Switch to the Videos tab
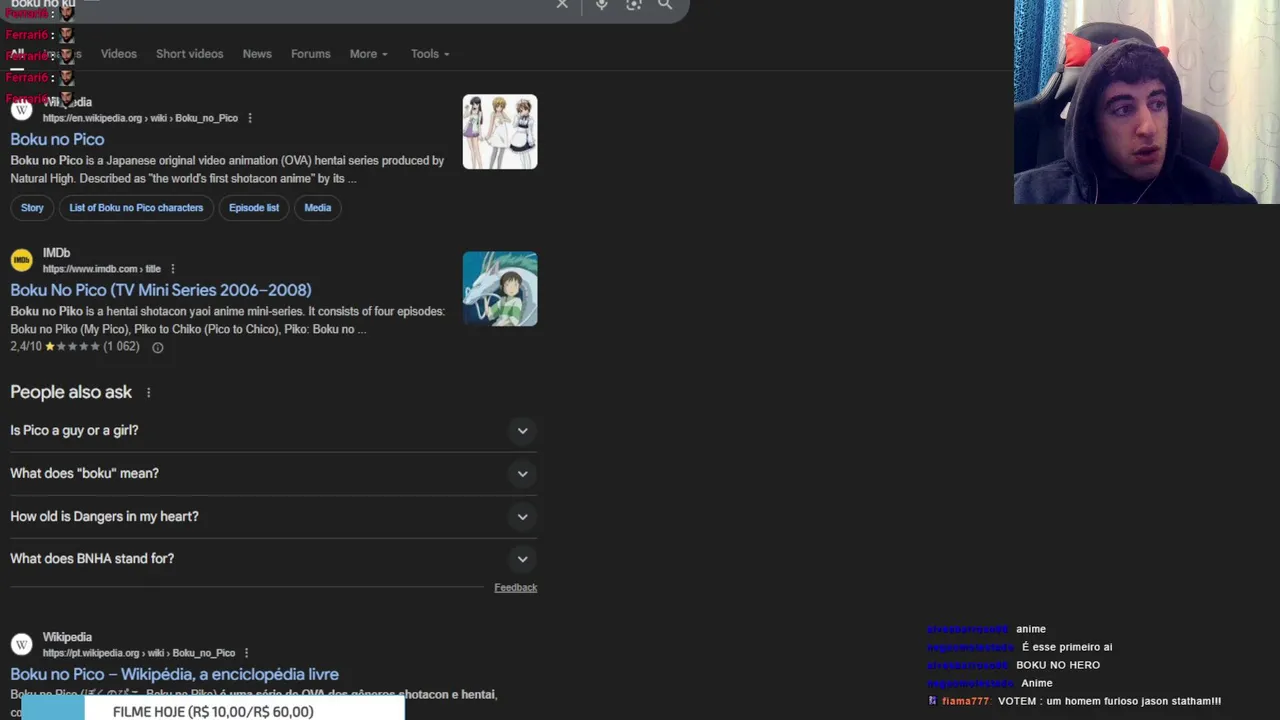Viewport: 1280px width, 720px height. (x=118, y=54)
